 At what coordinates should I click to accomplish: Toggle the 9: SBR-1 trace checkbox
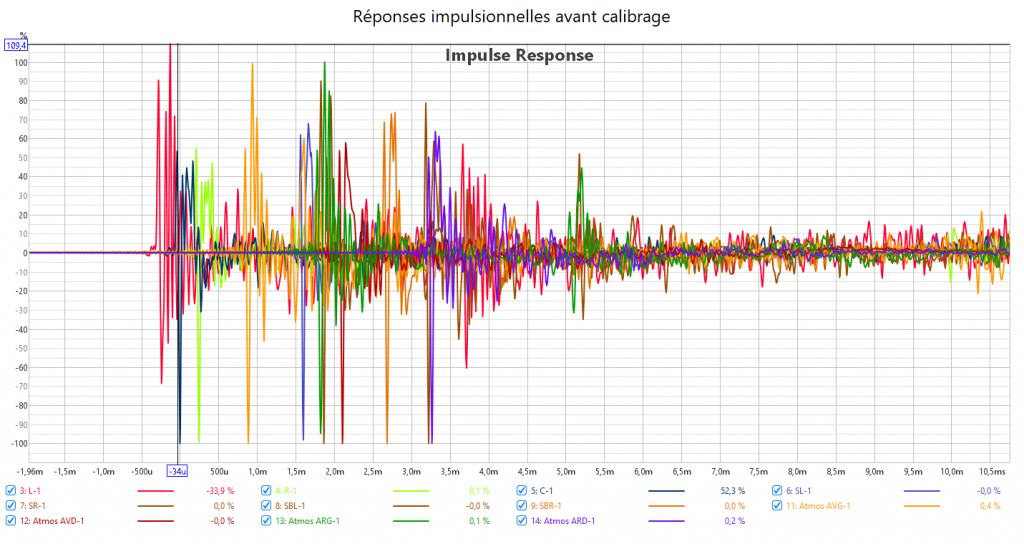pyautogui.click(x=522, y=506)
